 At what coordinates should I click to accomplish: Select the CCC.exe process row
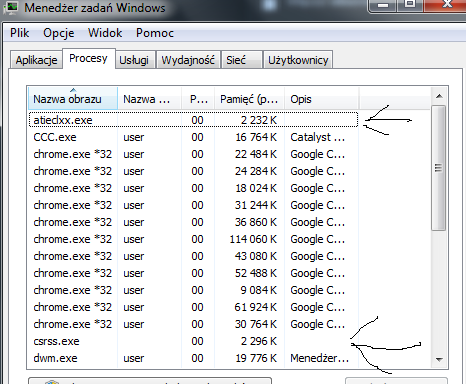point(193,137)
